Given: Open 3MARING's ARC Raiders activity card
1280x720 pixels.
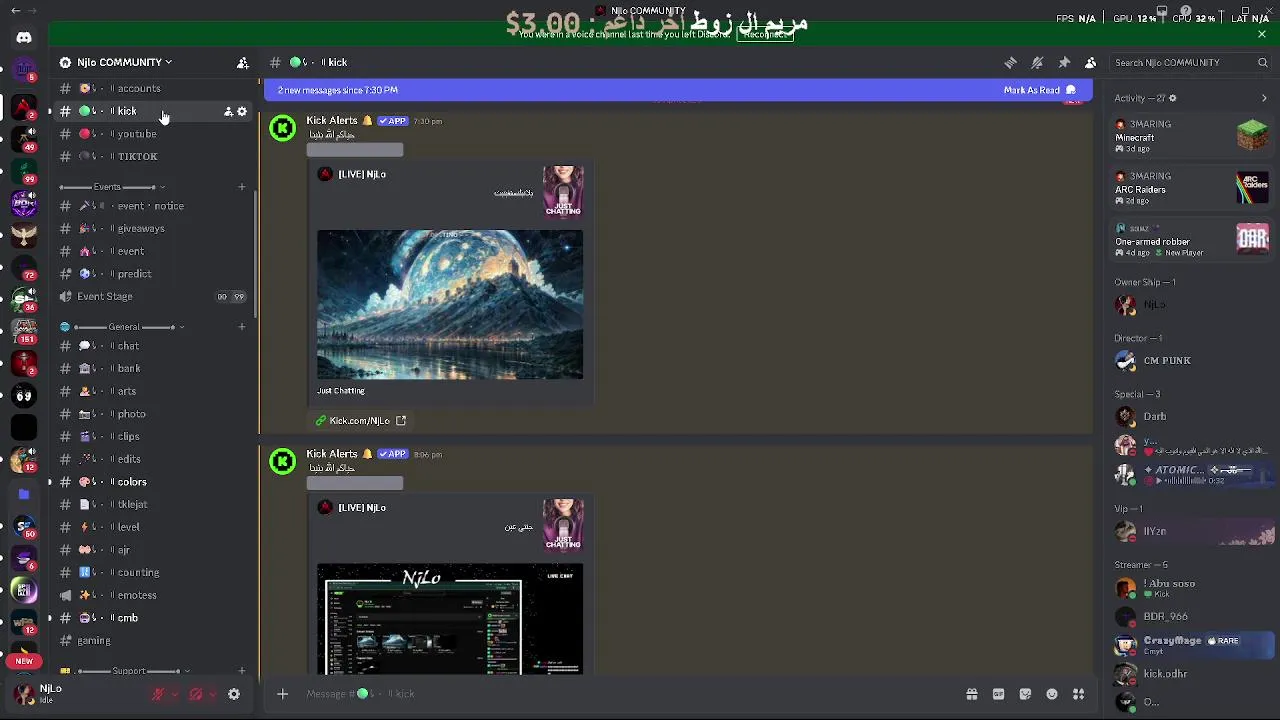Looking at the screenshot, I should (1191, 188).
